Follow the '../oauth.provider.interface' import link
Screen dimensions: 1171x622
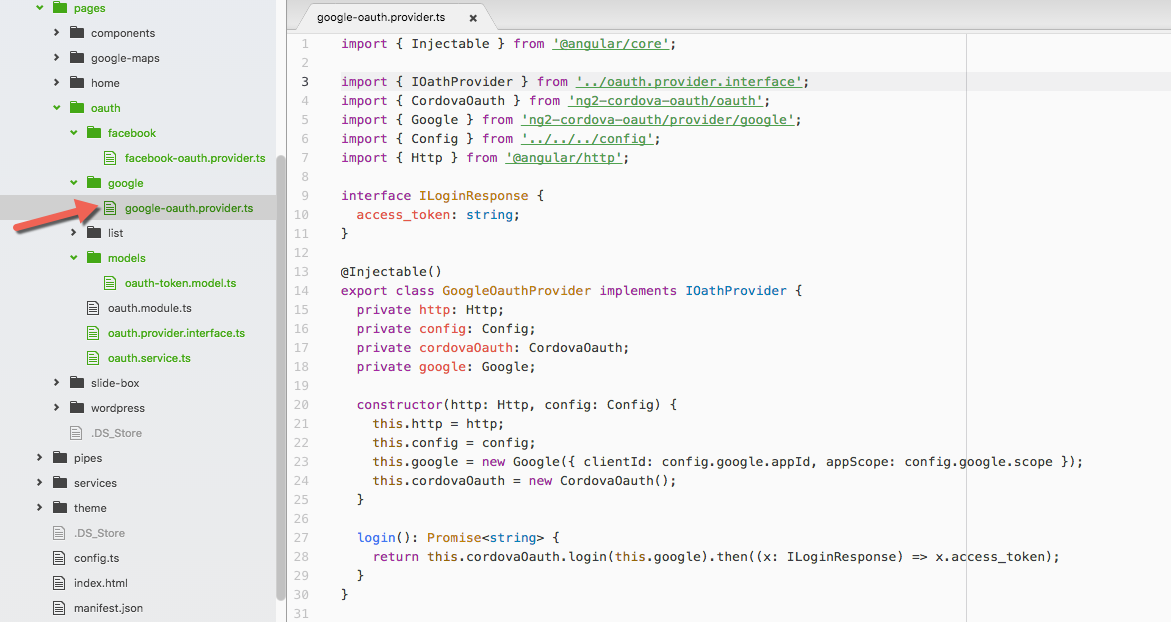coord(689,81)
